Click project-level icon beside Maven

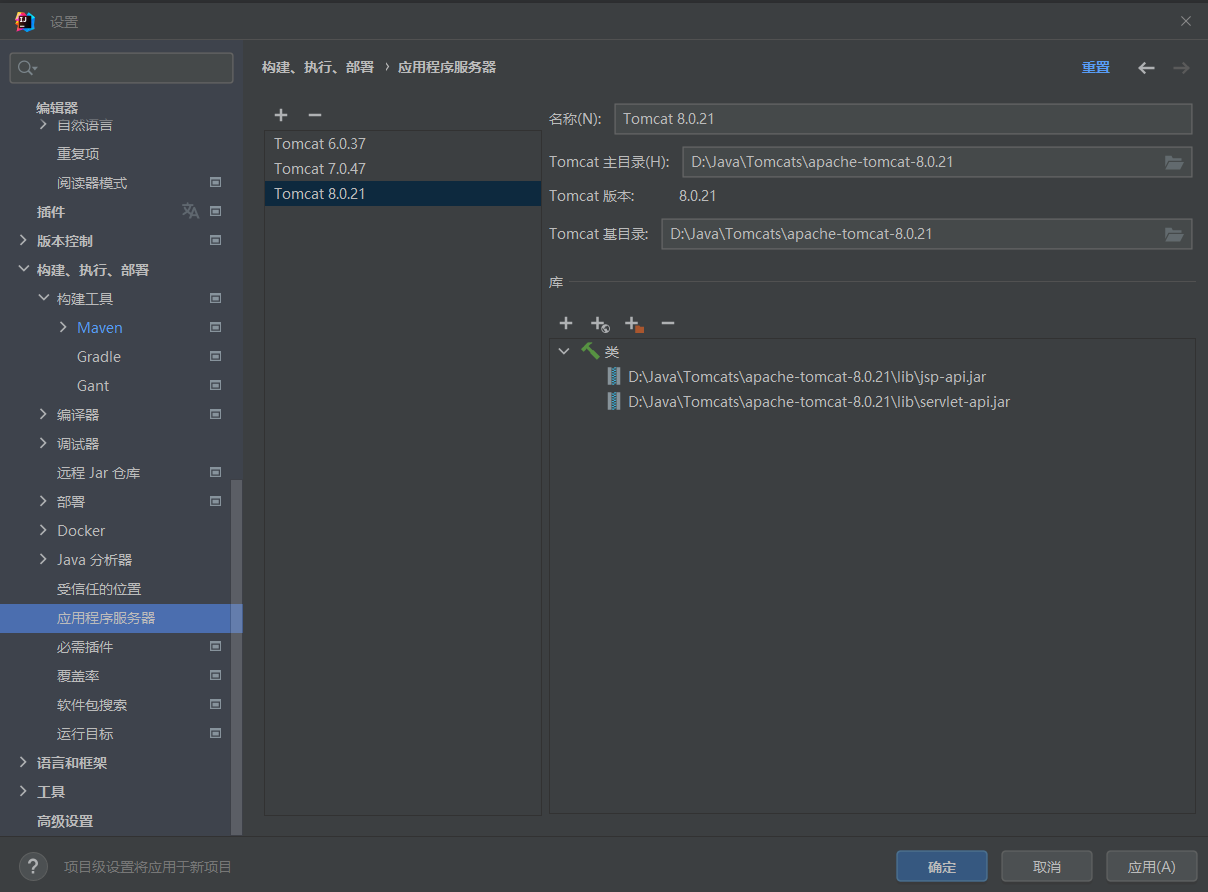pos(215,327)
